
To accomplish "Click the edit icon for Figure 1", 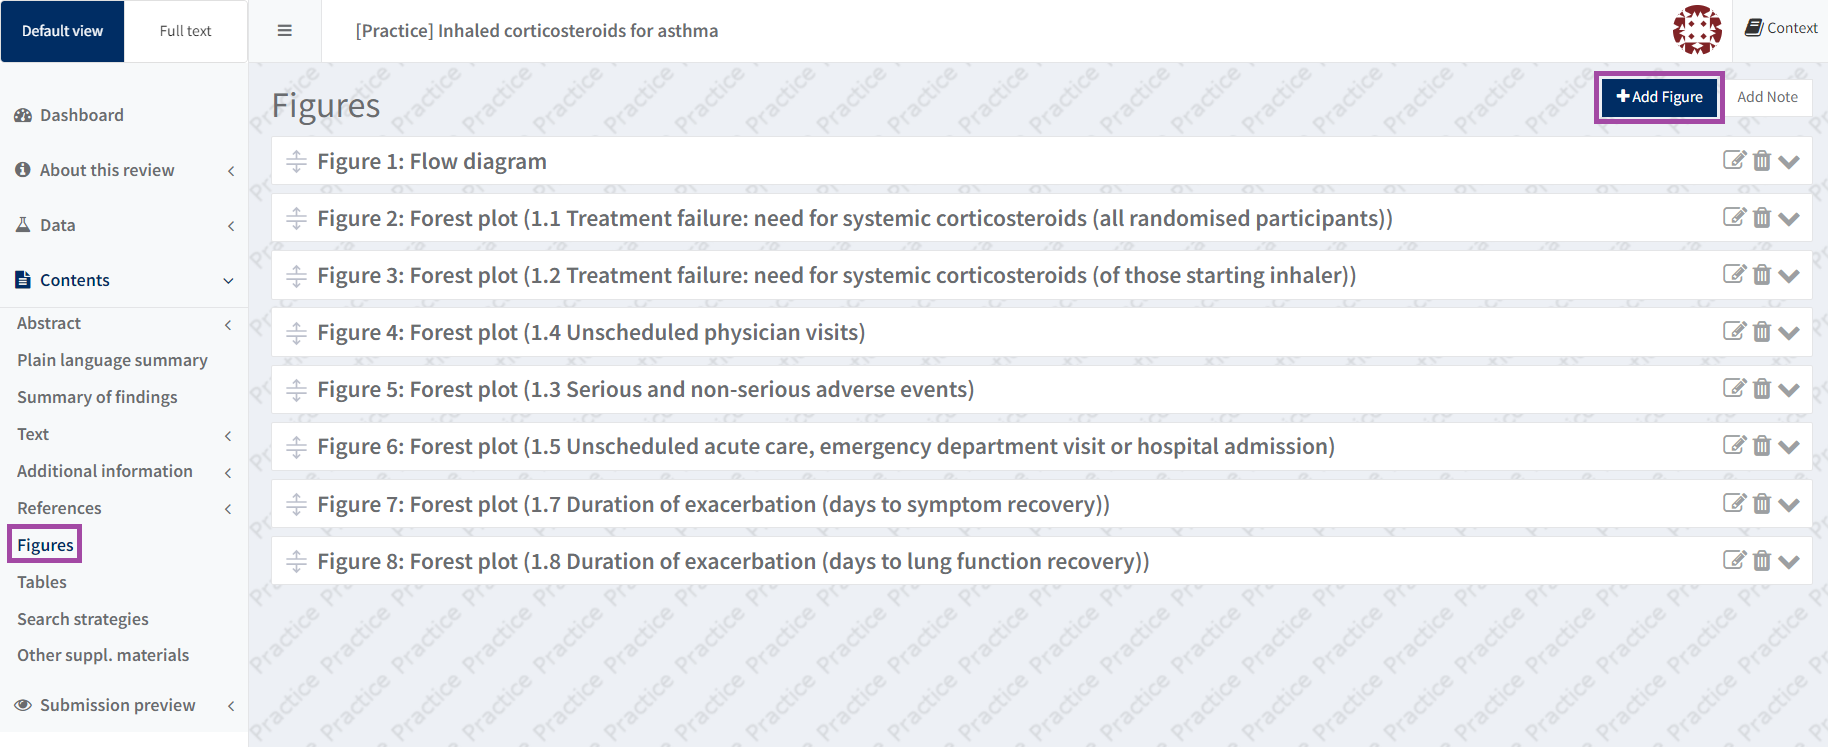I will [1734, 160].
